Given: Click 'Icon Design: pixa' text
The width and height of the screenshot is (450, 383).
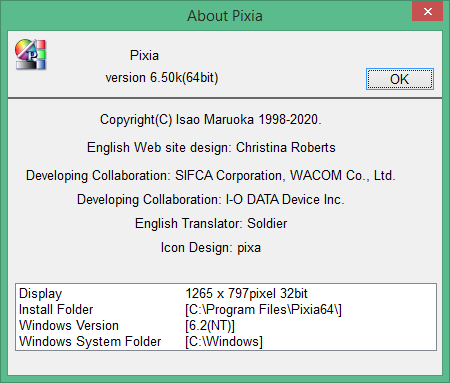Looking at the screenshot, I should click(211, 248).
